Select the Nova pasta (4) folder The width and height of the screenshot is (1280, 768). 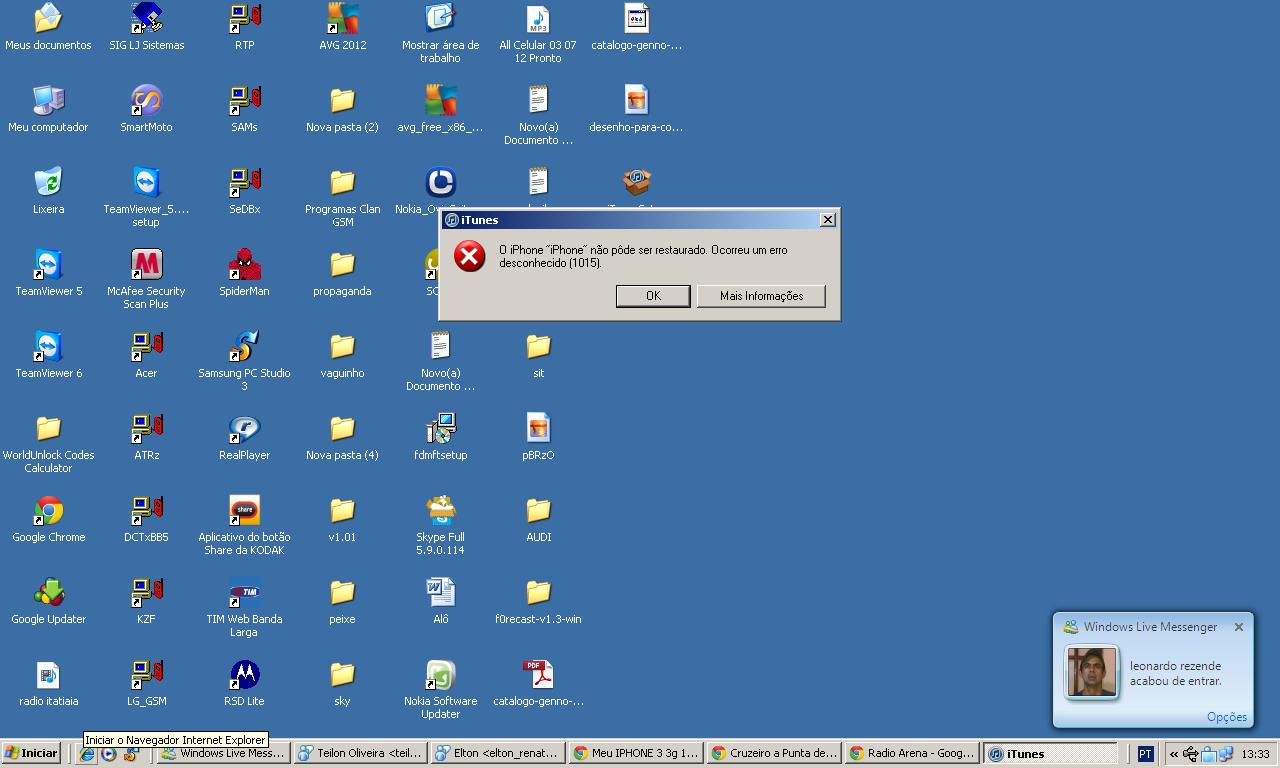(342, 428)
